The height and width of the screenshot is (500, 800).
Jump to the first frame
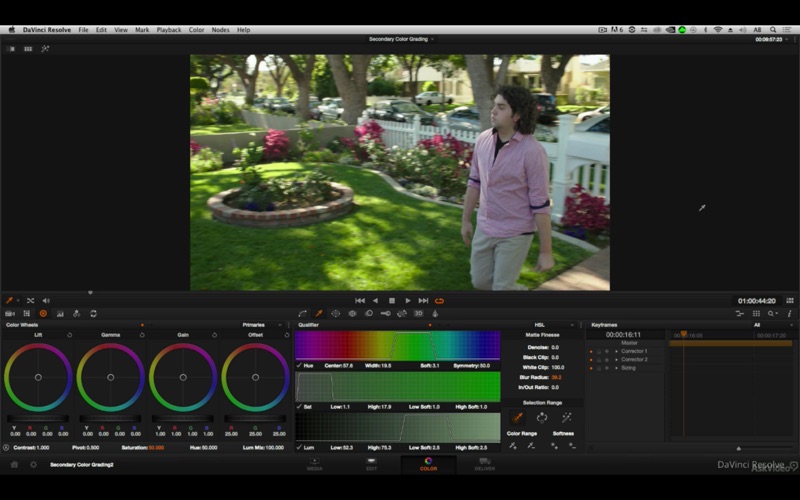(x=360, y=301)
